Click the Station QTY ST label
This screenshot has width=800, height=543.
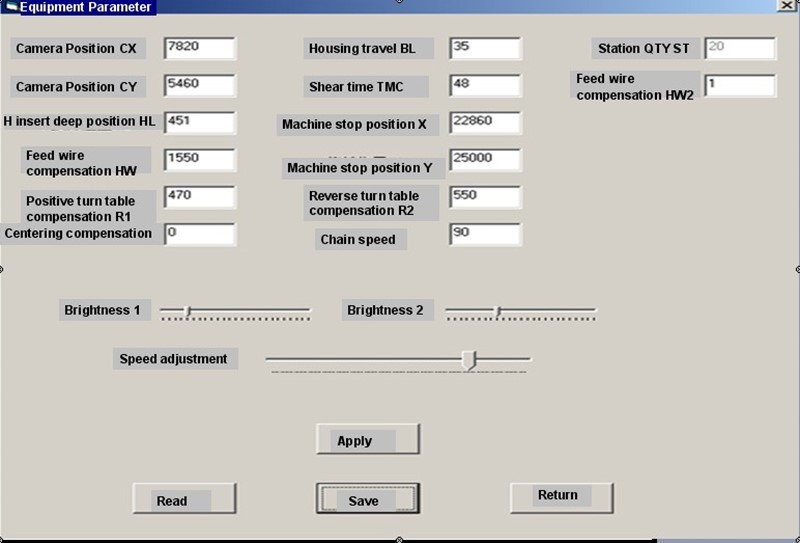pos(646,48)
